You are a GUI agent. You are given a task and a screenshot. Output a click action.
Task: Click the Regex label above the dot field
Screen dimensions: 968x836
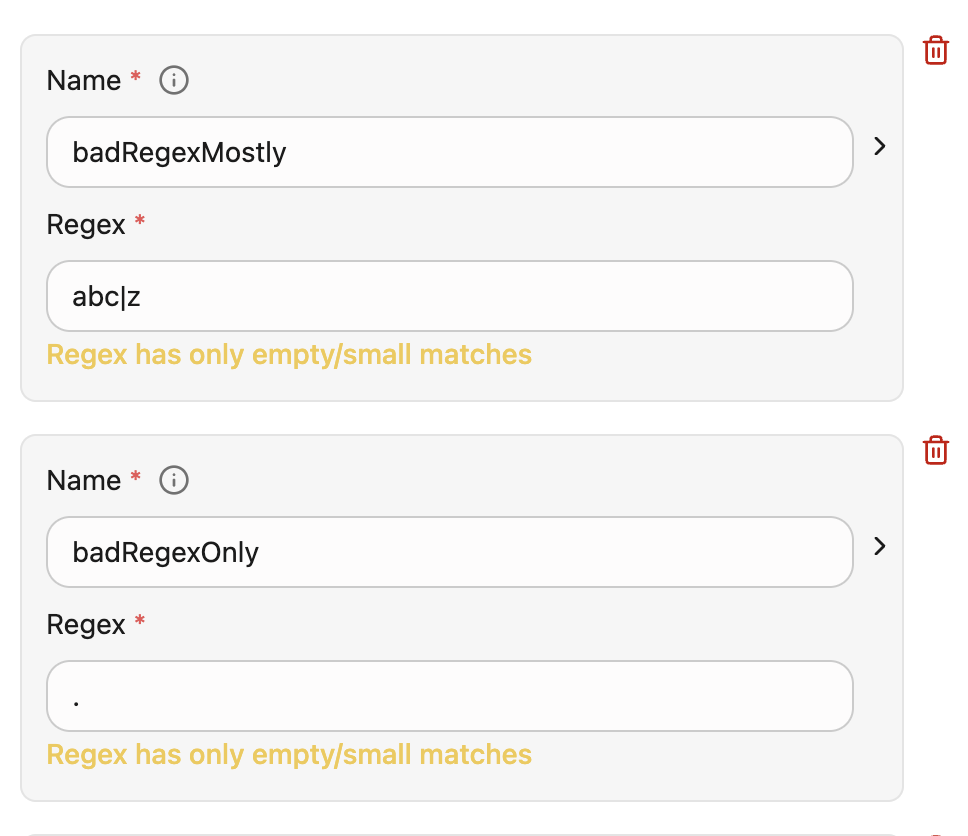(x=86, y=624)
